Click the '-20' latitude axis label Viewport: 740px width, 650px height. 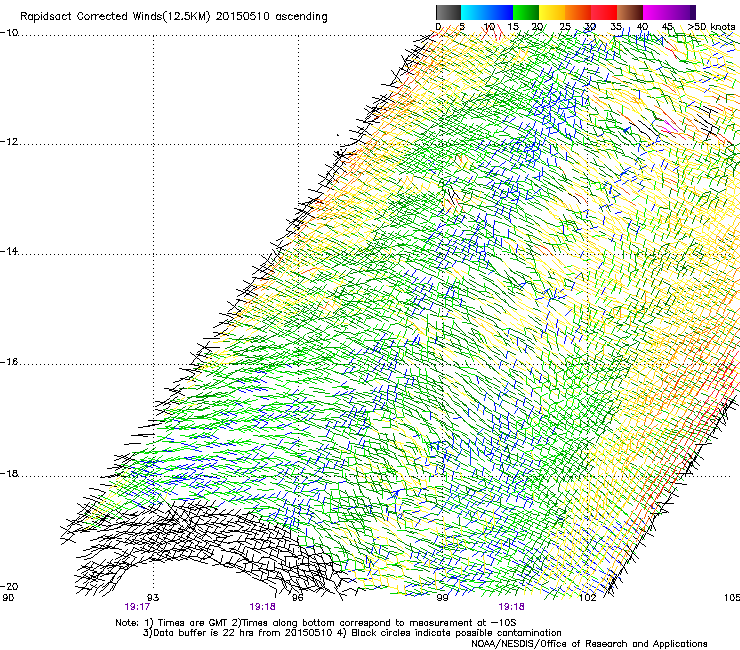(9, 587)
